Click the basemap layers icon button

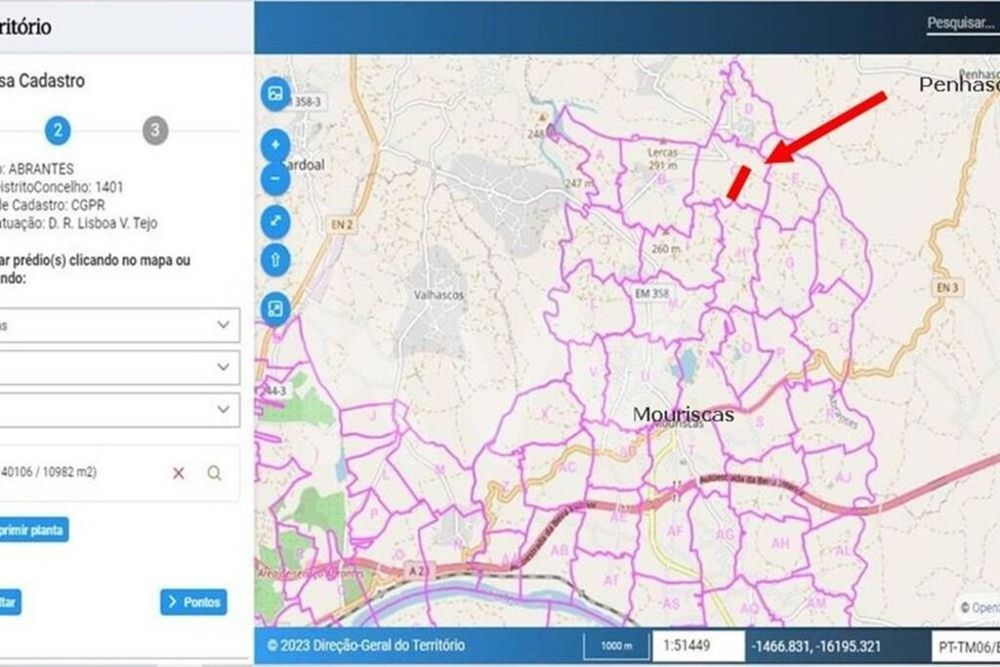tap(276, 94)
